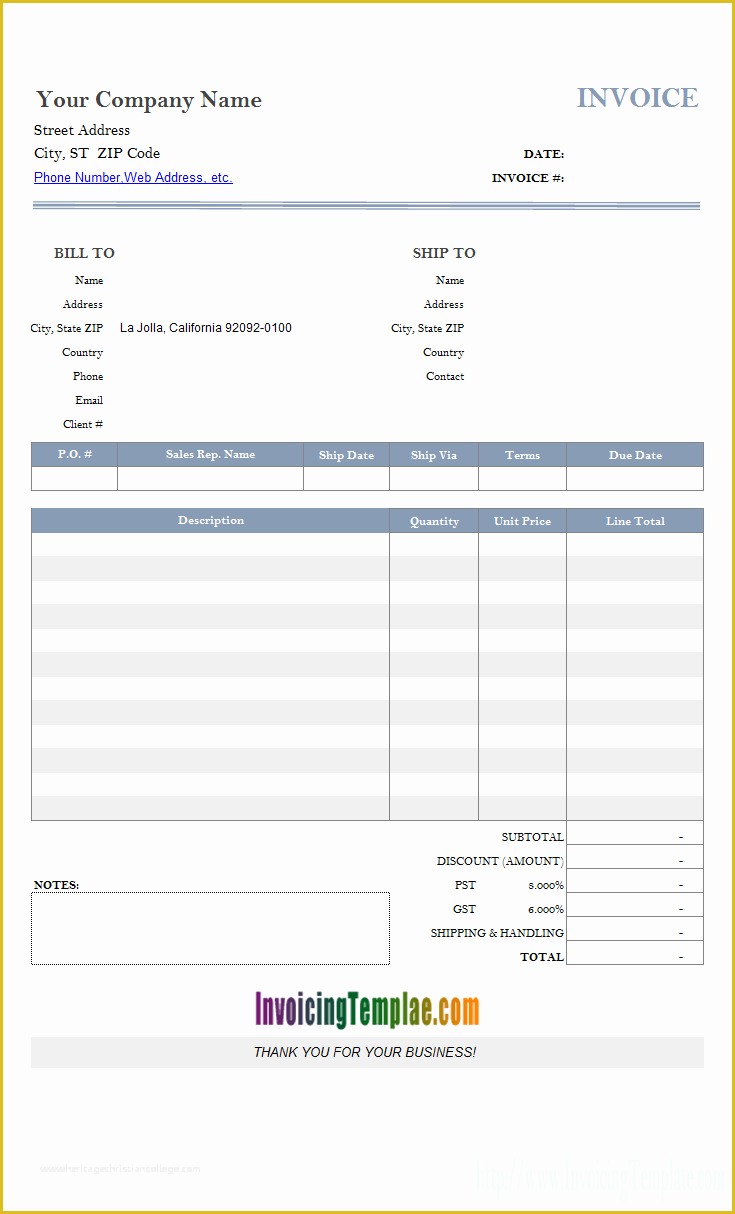Click the TOTAL label

tap(542, 957)
